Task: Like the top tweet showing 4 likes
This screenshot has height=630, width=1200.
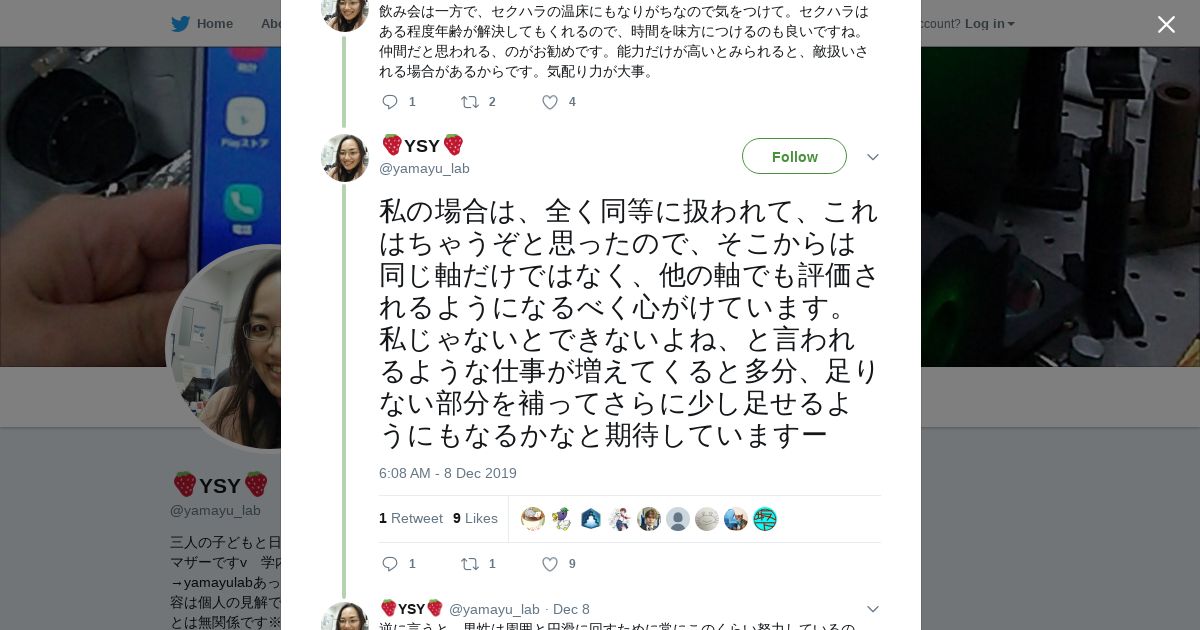Action: pos(549,102)
